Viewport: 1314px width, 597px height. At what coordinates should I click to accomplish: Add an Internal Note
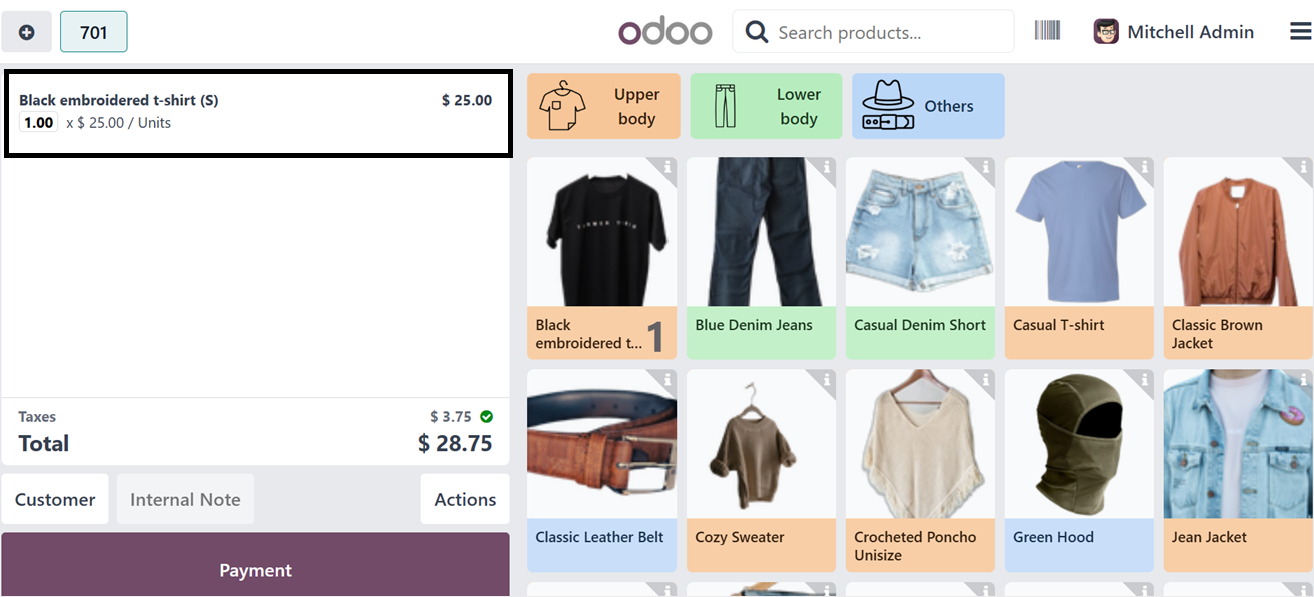pyautogui.click(x=185, y=499)
